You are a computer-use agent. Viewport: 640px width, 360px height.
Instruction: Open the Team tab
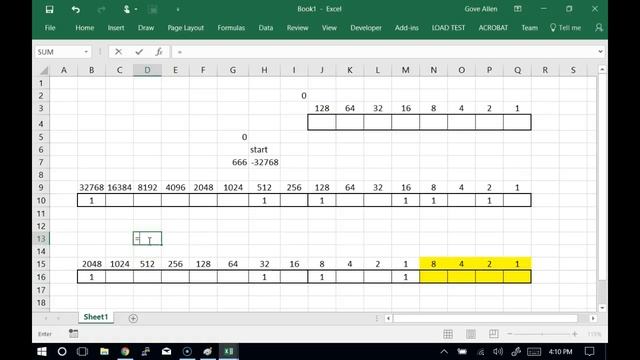[x=529, y=28]
